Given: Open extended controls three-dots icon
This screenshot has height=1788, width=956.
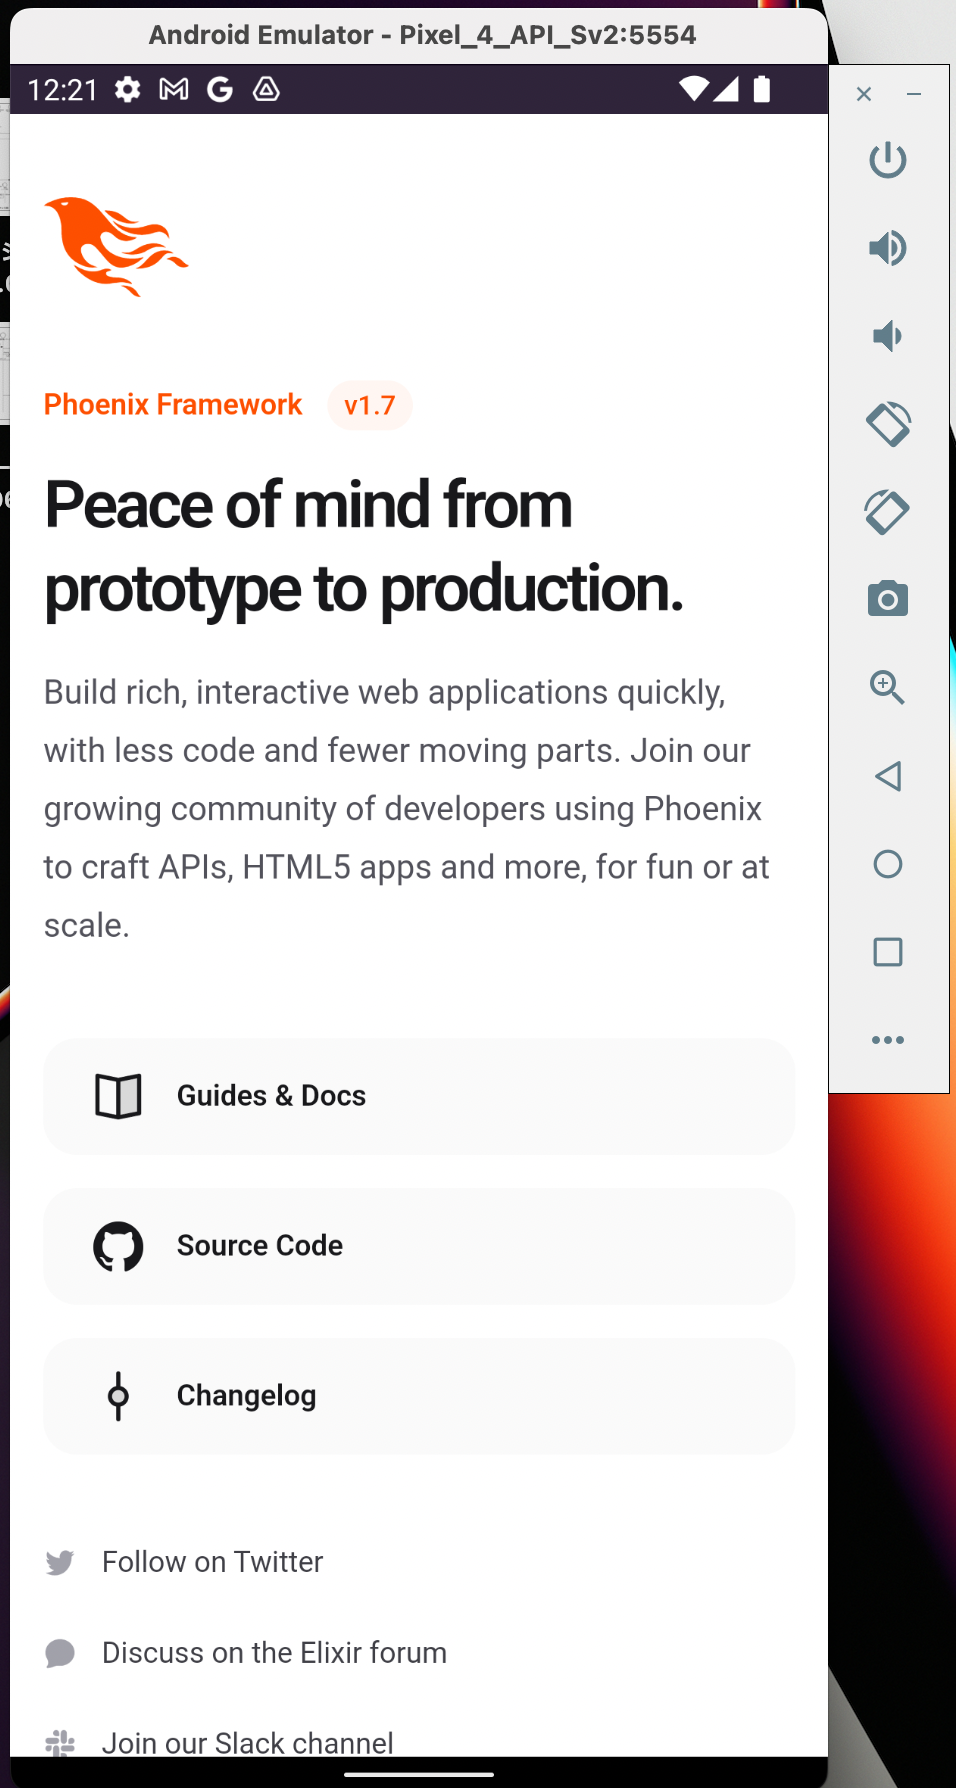Looking at the screenshot, I should click(x=887, y=1040).
